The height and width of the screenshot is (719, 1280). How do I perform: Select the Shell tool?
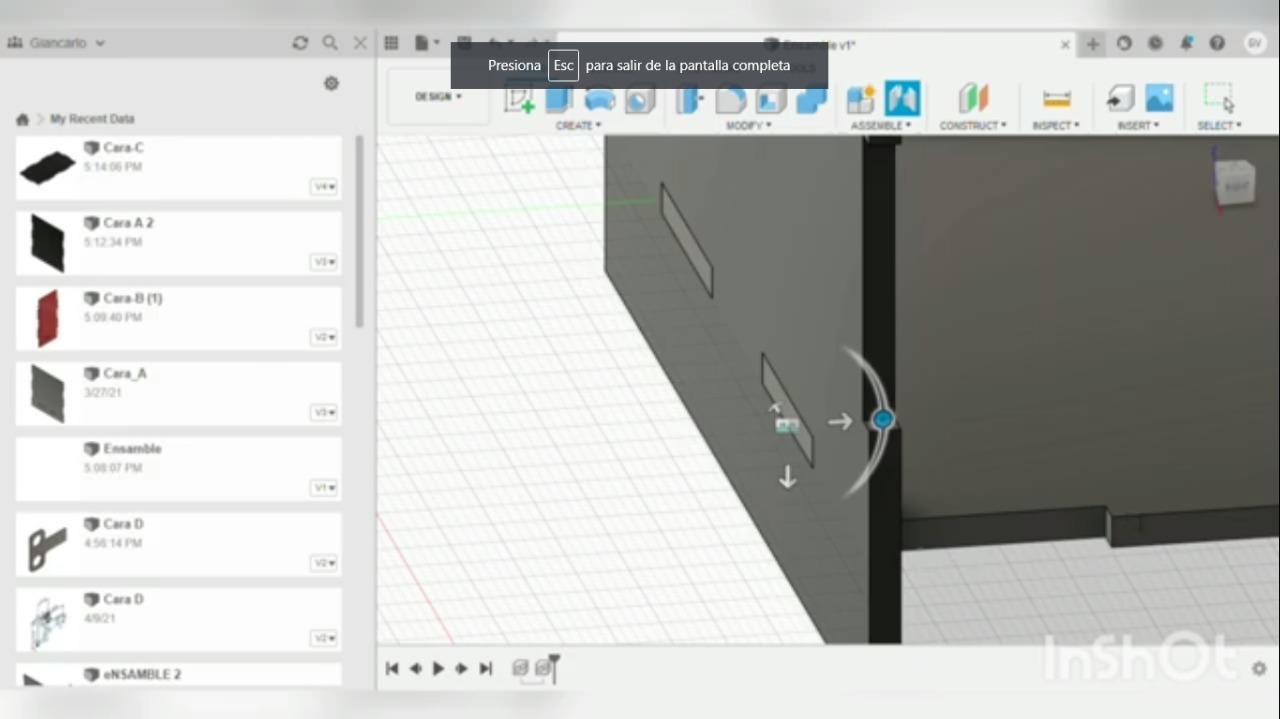tap(771, 99)
